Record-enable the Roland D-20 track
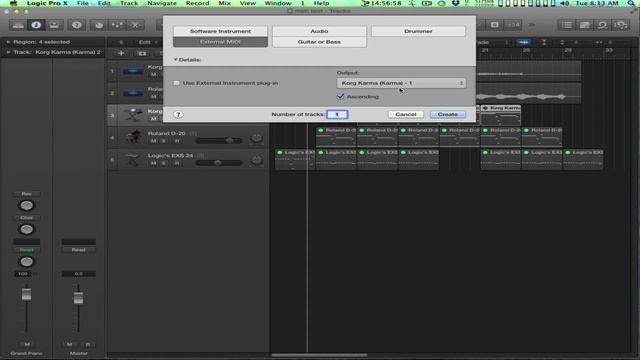640x360 pixels. coord(177,141)
